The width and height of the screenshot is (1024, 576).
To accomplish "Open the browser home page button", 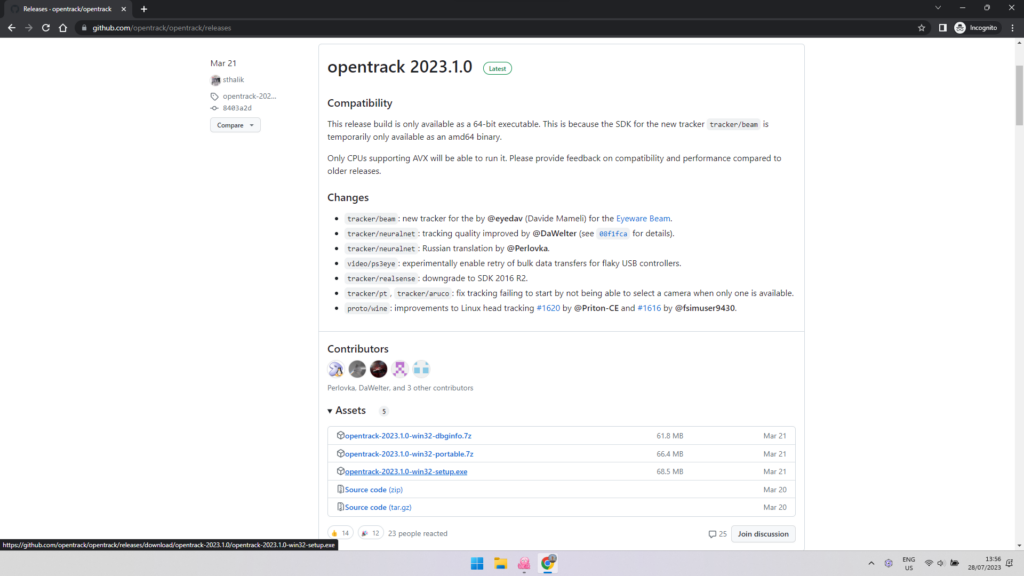I will click(63, 28).
